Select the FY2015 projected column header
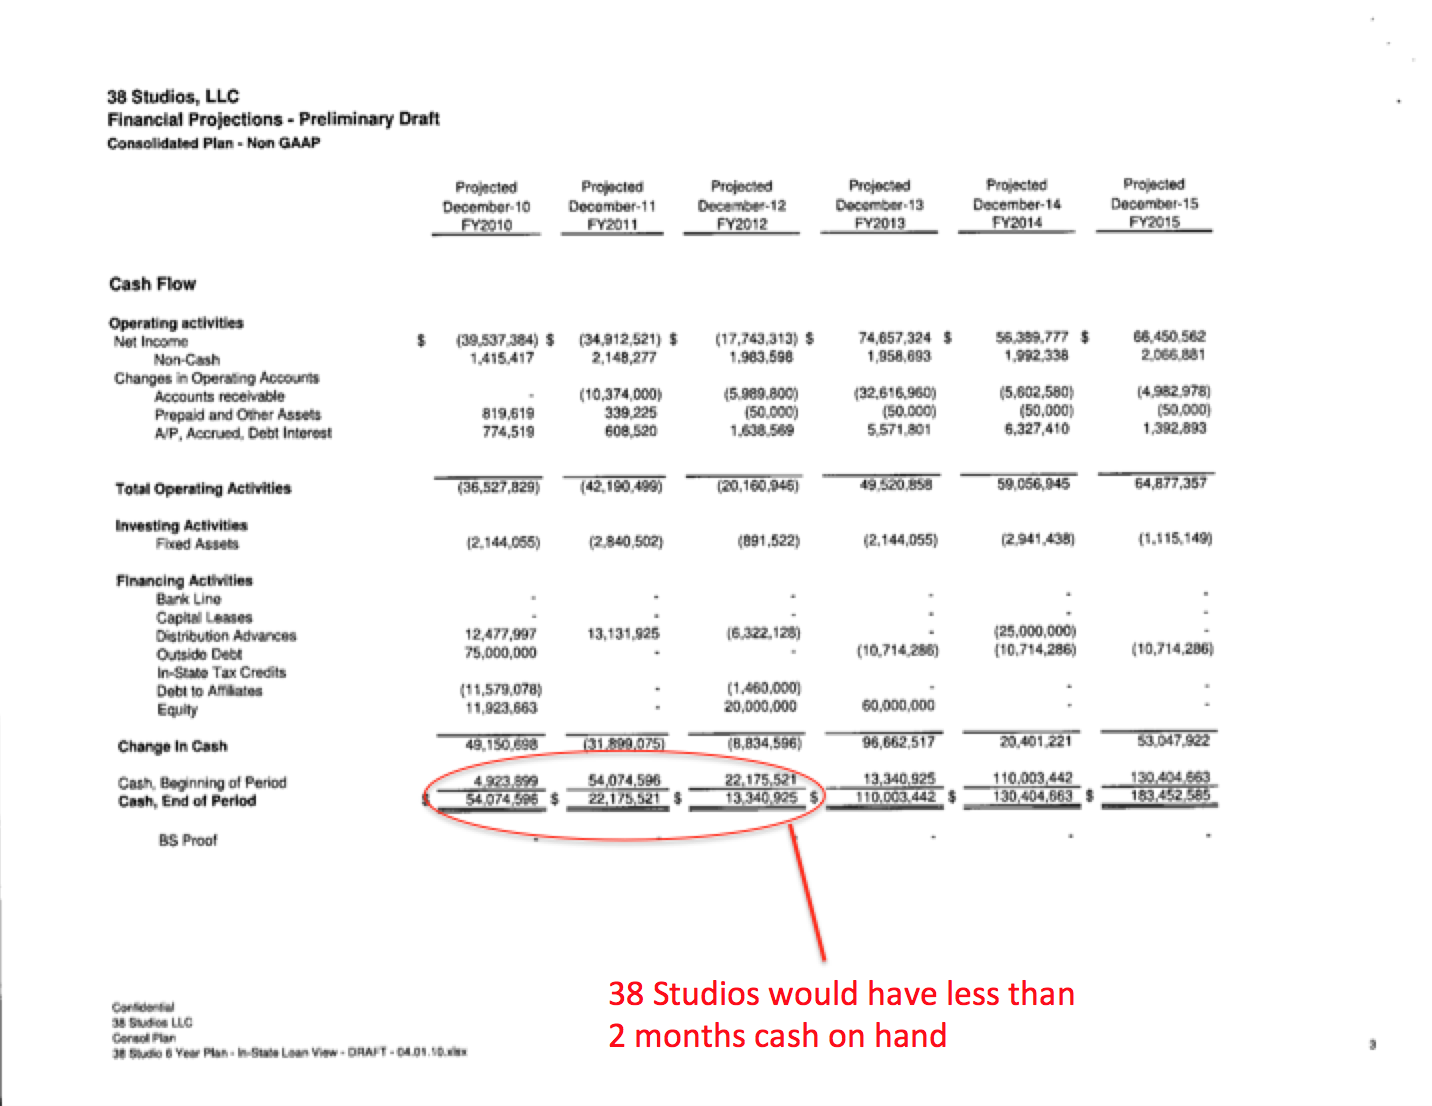The width and height of the screenshot is (1432, 1106). point(1154,203)
